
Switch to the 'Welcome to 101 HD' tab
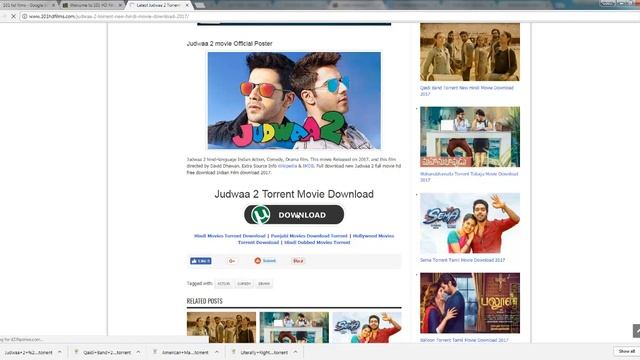[91, 5]
